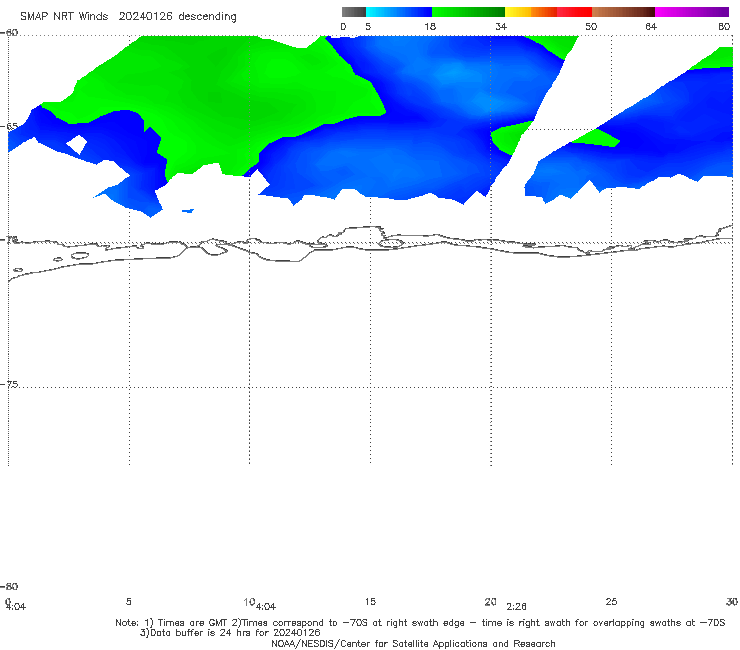This screenshot has width=740, height=650.
Task: Click the '3)Data buffer is 24 hrs' note
Action: [230, 633]
